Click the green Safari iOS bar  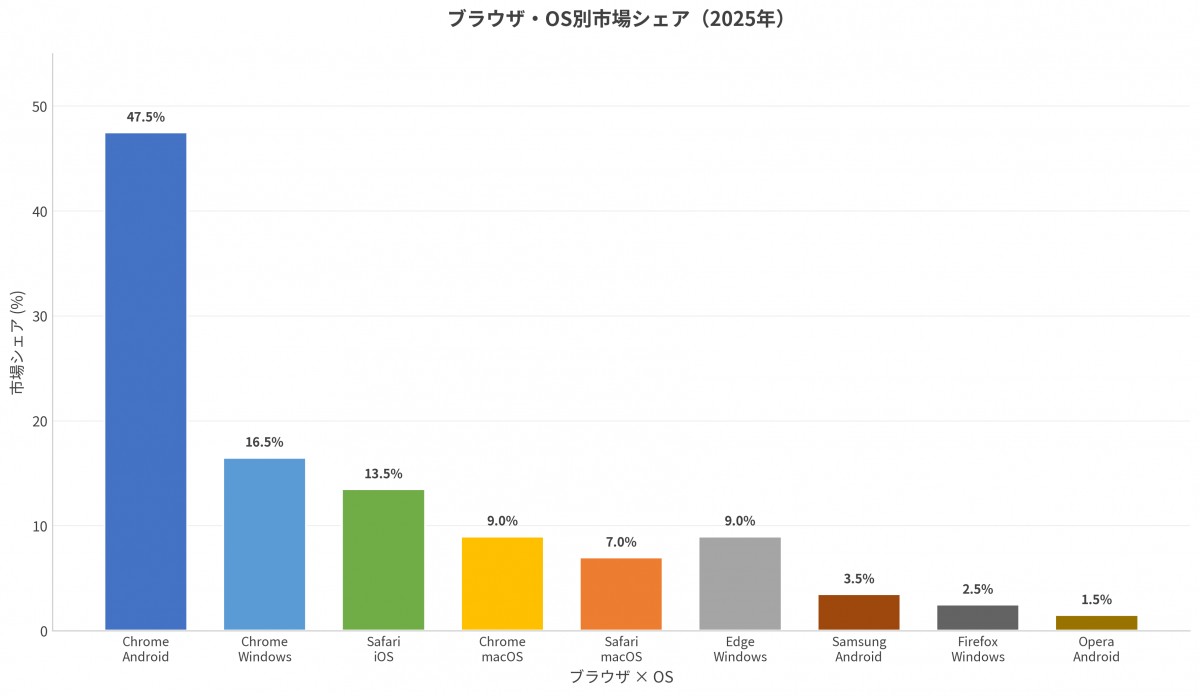tap(383, 560)
